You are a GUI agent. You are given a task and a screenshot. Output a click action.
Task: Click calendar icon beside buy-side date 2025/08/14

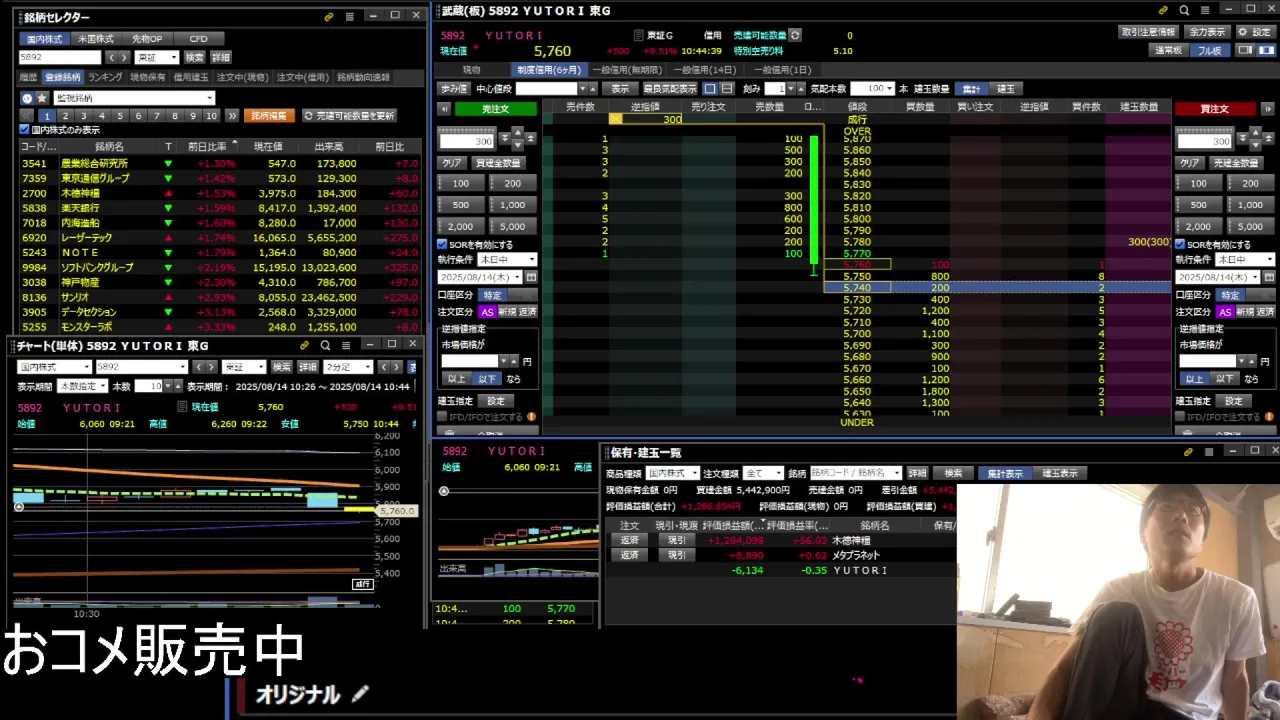(x=1268, y=277)
